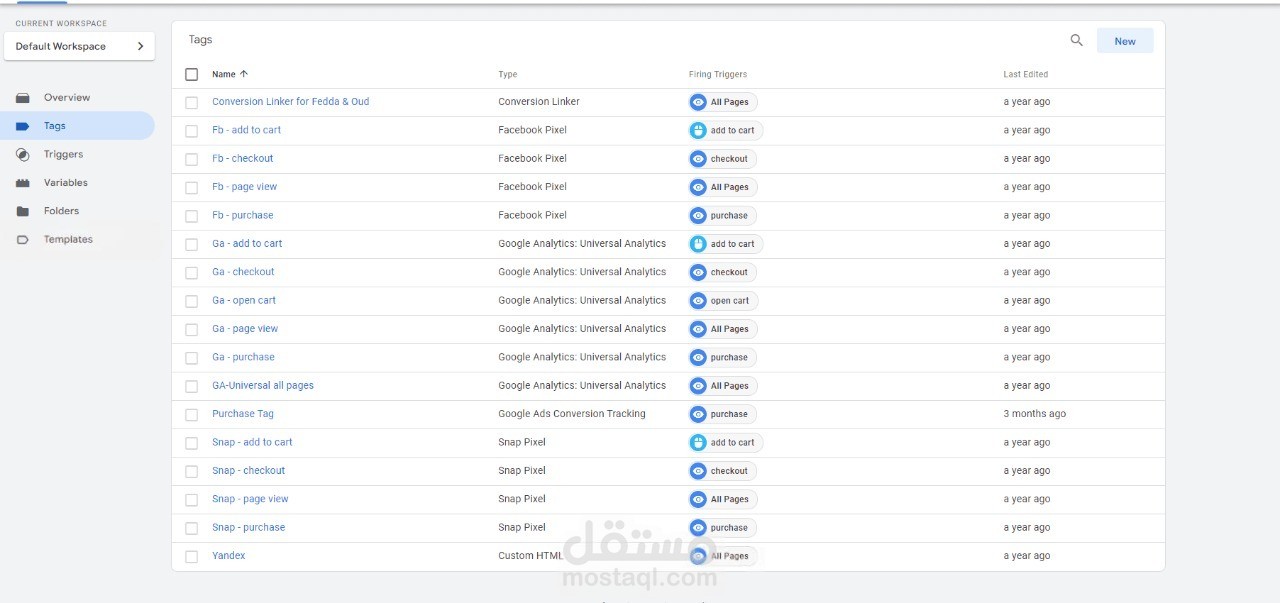Image resolution: width=1280 pixels, height=603 pixels.
Task: Check the Ga - open cart row checkbox
Action: point(192,301)
